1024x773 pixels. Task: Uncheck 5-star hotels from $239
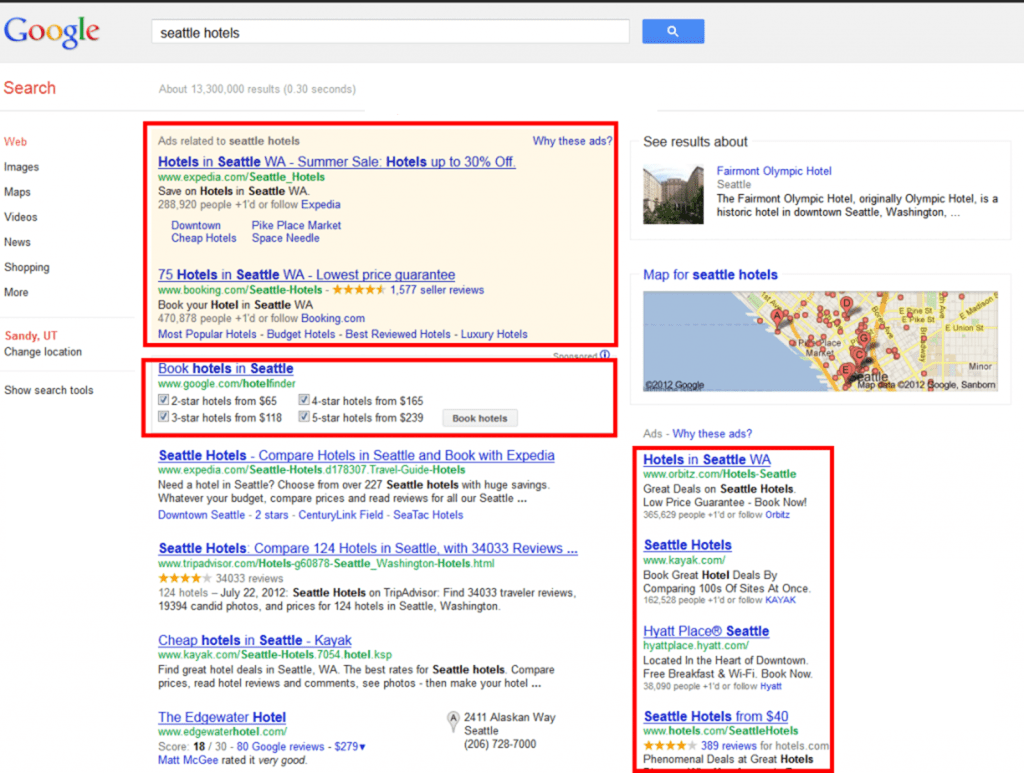pyautogui.click(x=304, y=417)
